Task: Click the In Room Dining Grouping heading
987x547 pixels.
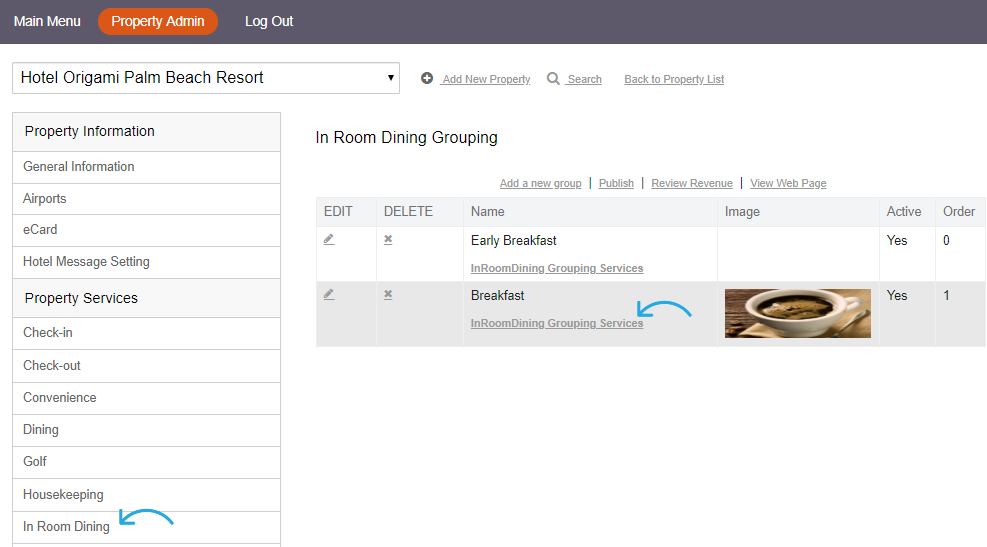Action: (x=407, y=137)
